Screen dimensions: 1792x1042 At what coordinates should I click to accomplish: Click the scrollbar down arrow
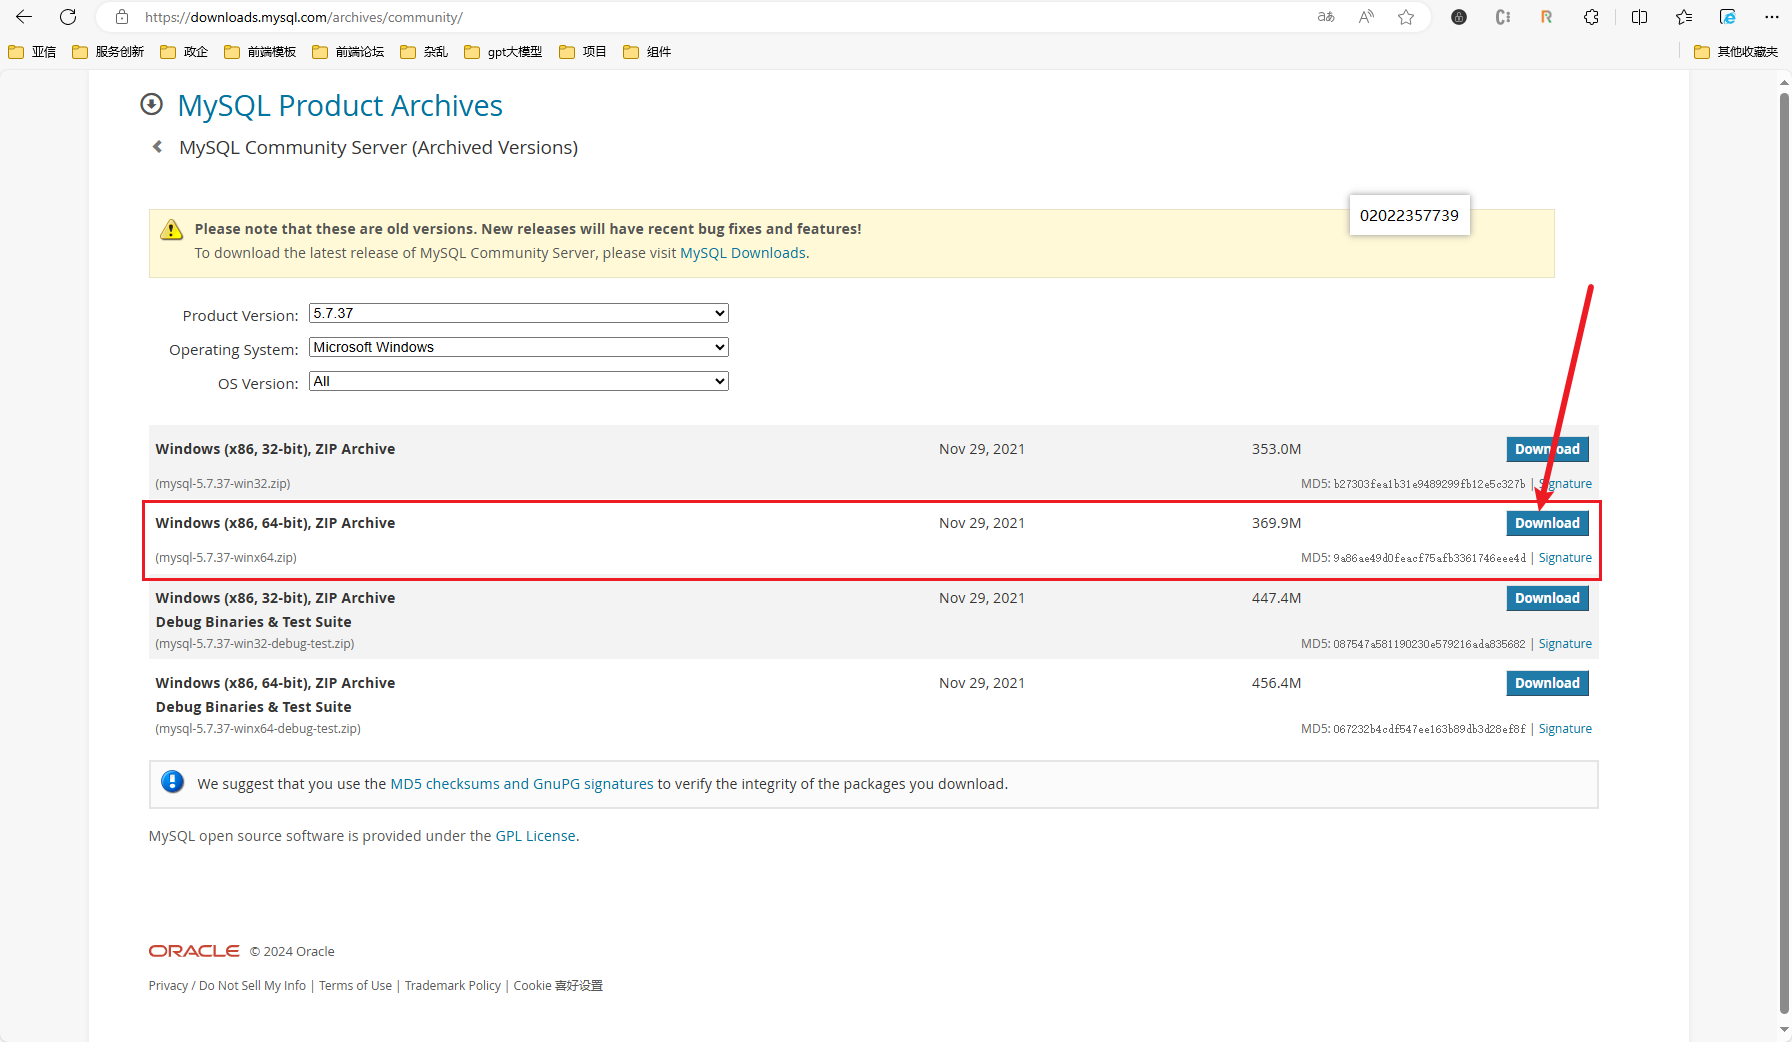pyautogui.click(x=1784, y=1030)
